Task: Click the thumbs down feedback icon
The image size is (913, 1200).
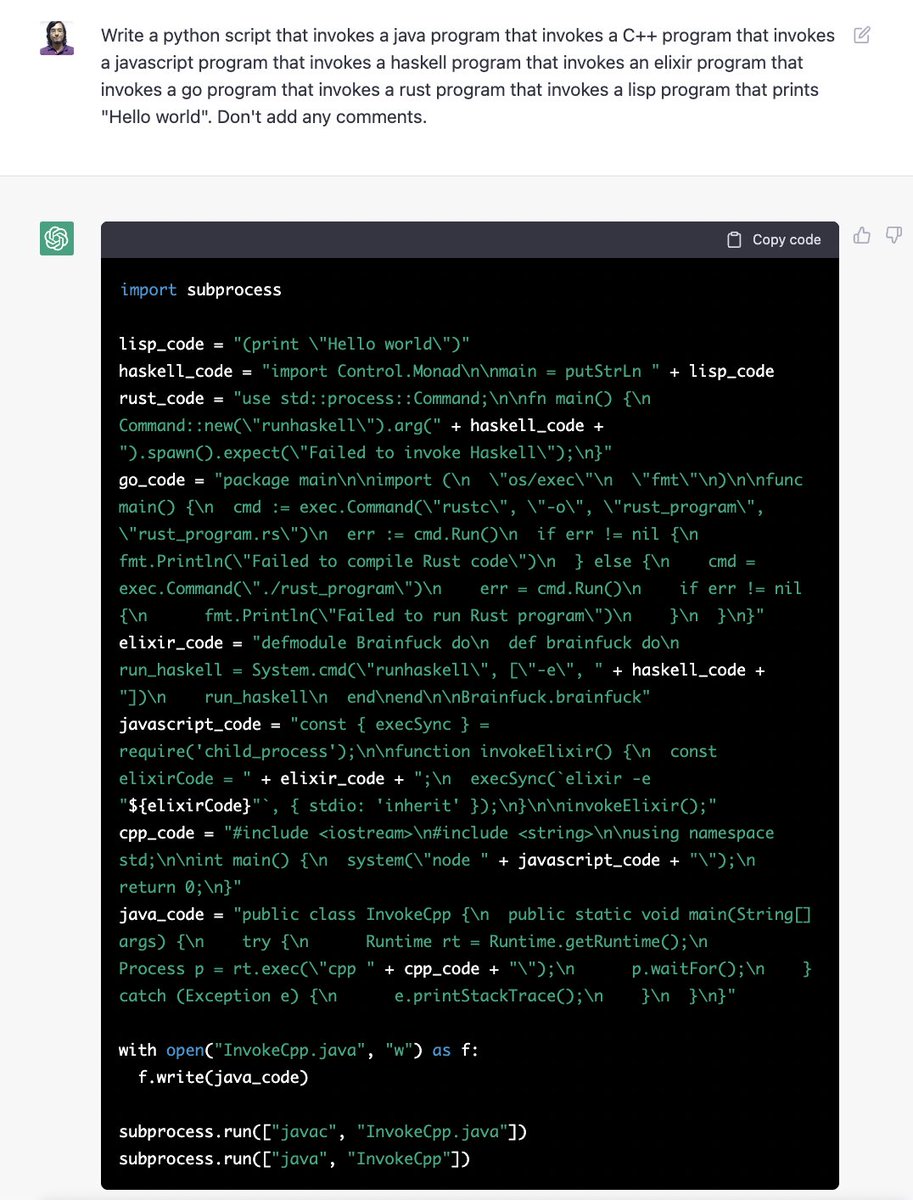Action: tap(894, 236)
